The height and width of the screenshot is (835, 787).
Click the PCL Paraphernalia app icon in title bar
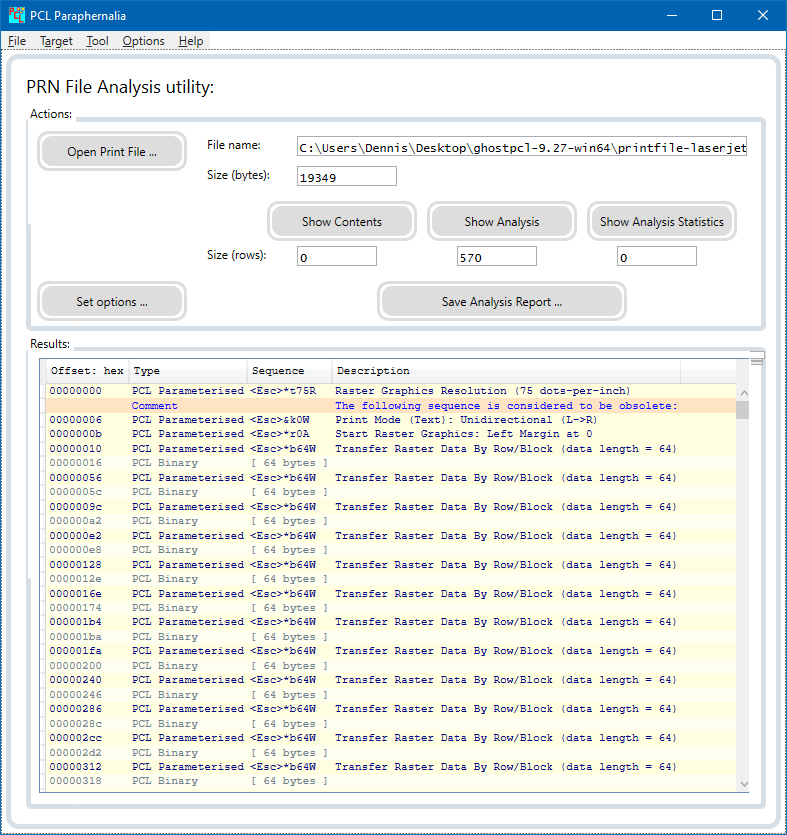(x=17, y=15)
